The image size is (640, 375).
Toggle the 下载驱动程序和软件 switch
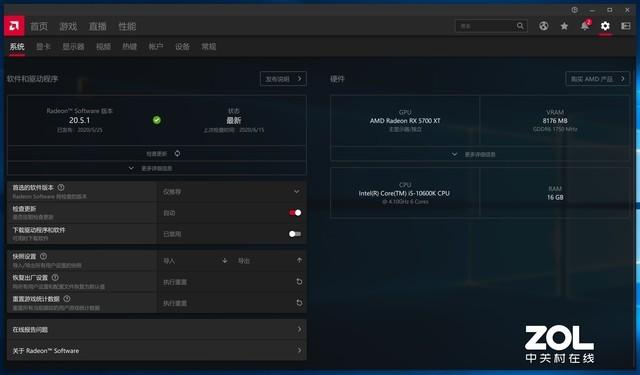tap(295, 234)
